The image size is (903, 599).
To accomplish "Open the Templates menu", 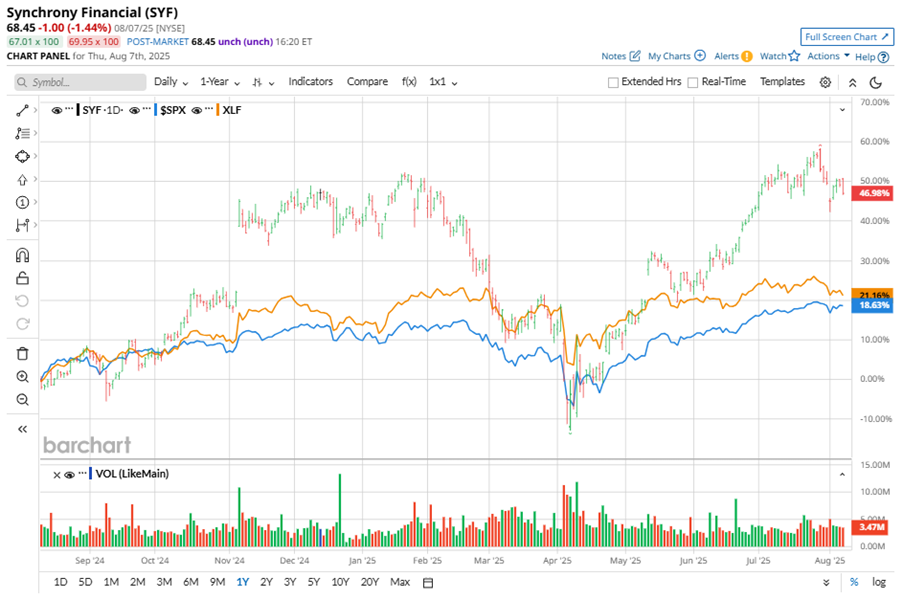I will tap(782, 82).
